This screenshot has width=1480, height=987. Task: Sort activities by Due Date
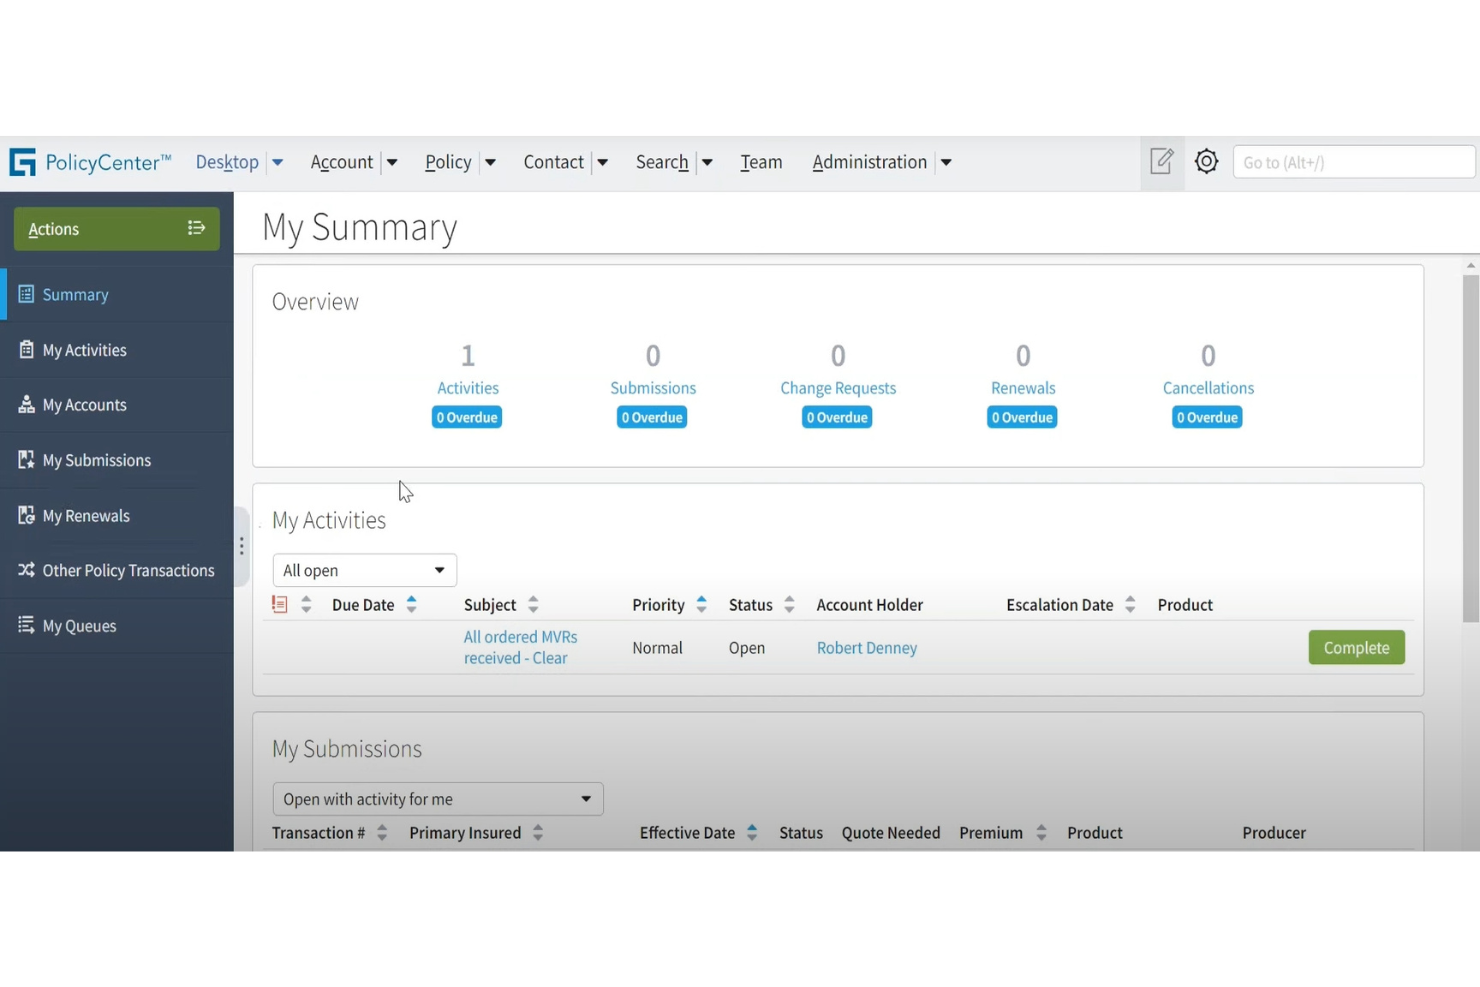point(410,604)
